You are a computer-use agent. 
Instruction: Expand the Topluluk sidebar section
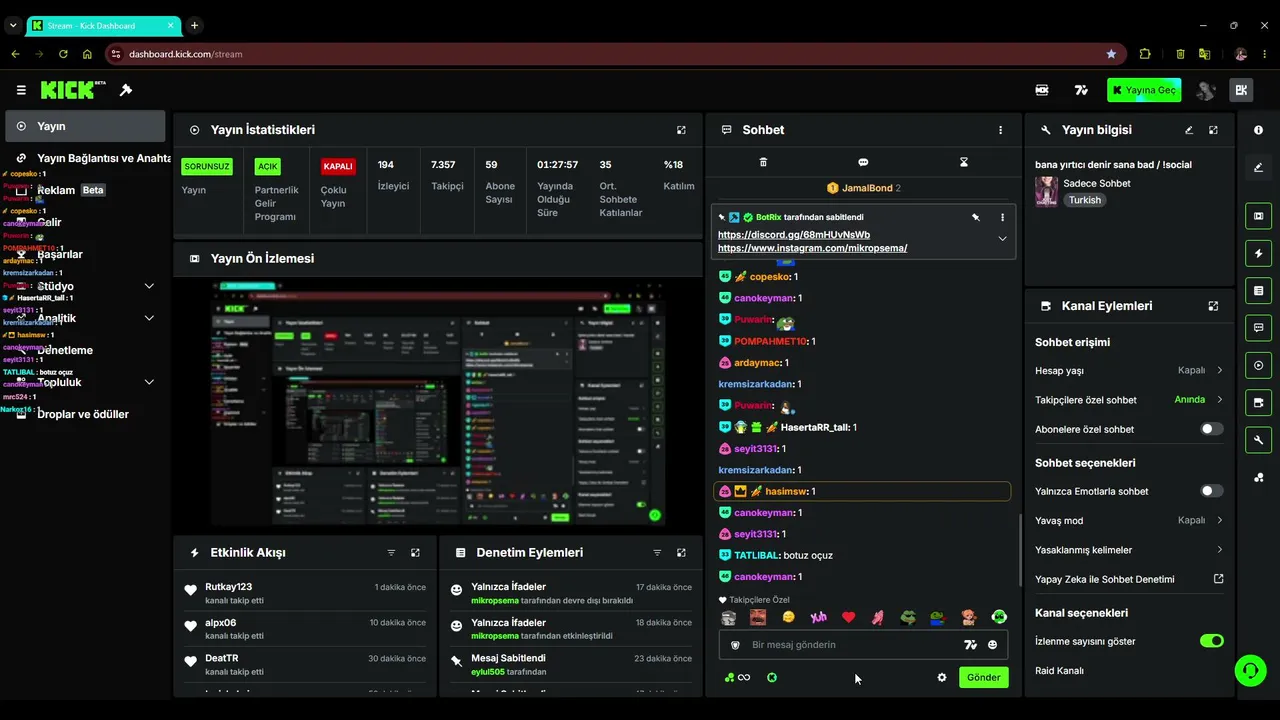[149, 382]
